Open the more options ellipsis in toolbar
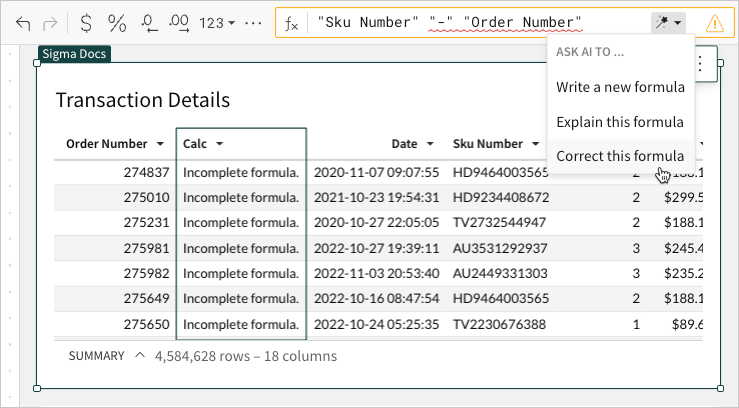 coord(253,23)
